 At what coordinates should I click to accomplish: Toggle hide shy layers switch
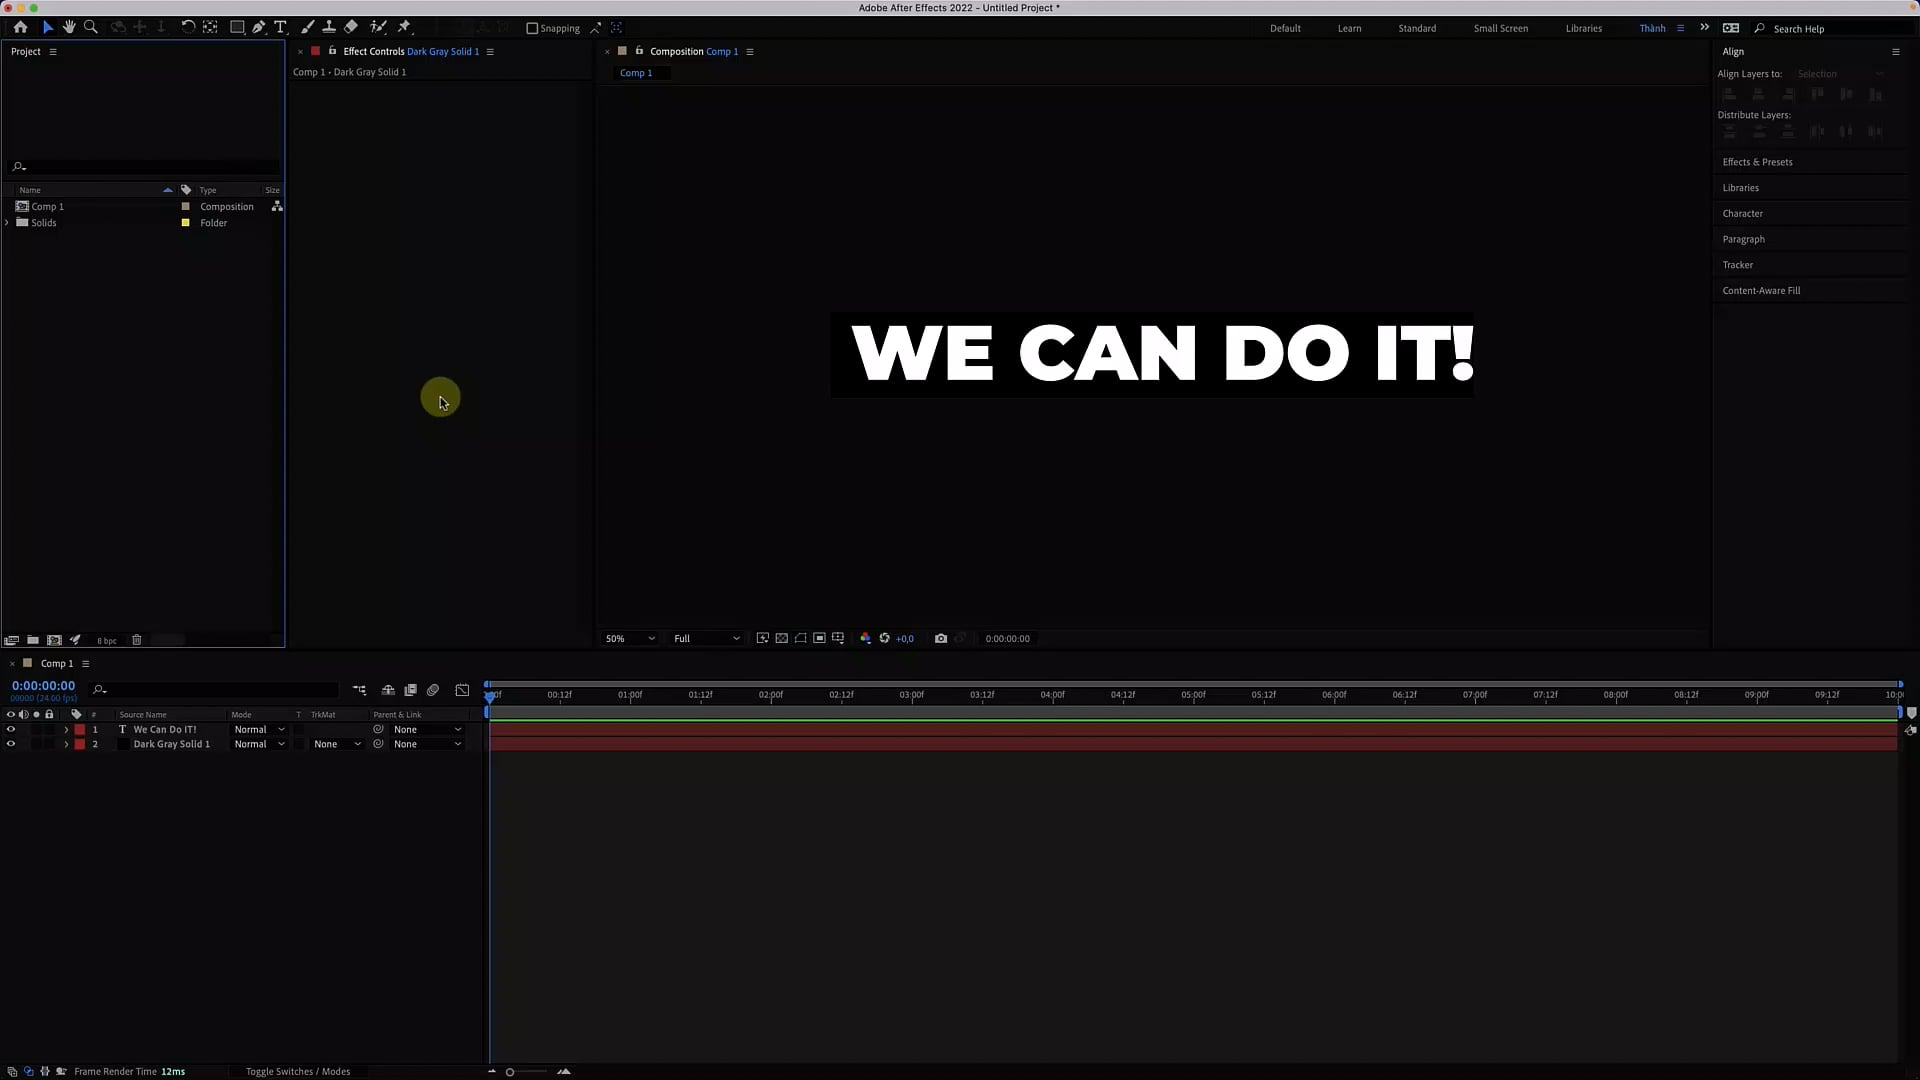[x=388, y=690]
